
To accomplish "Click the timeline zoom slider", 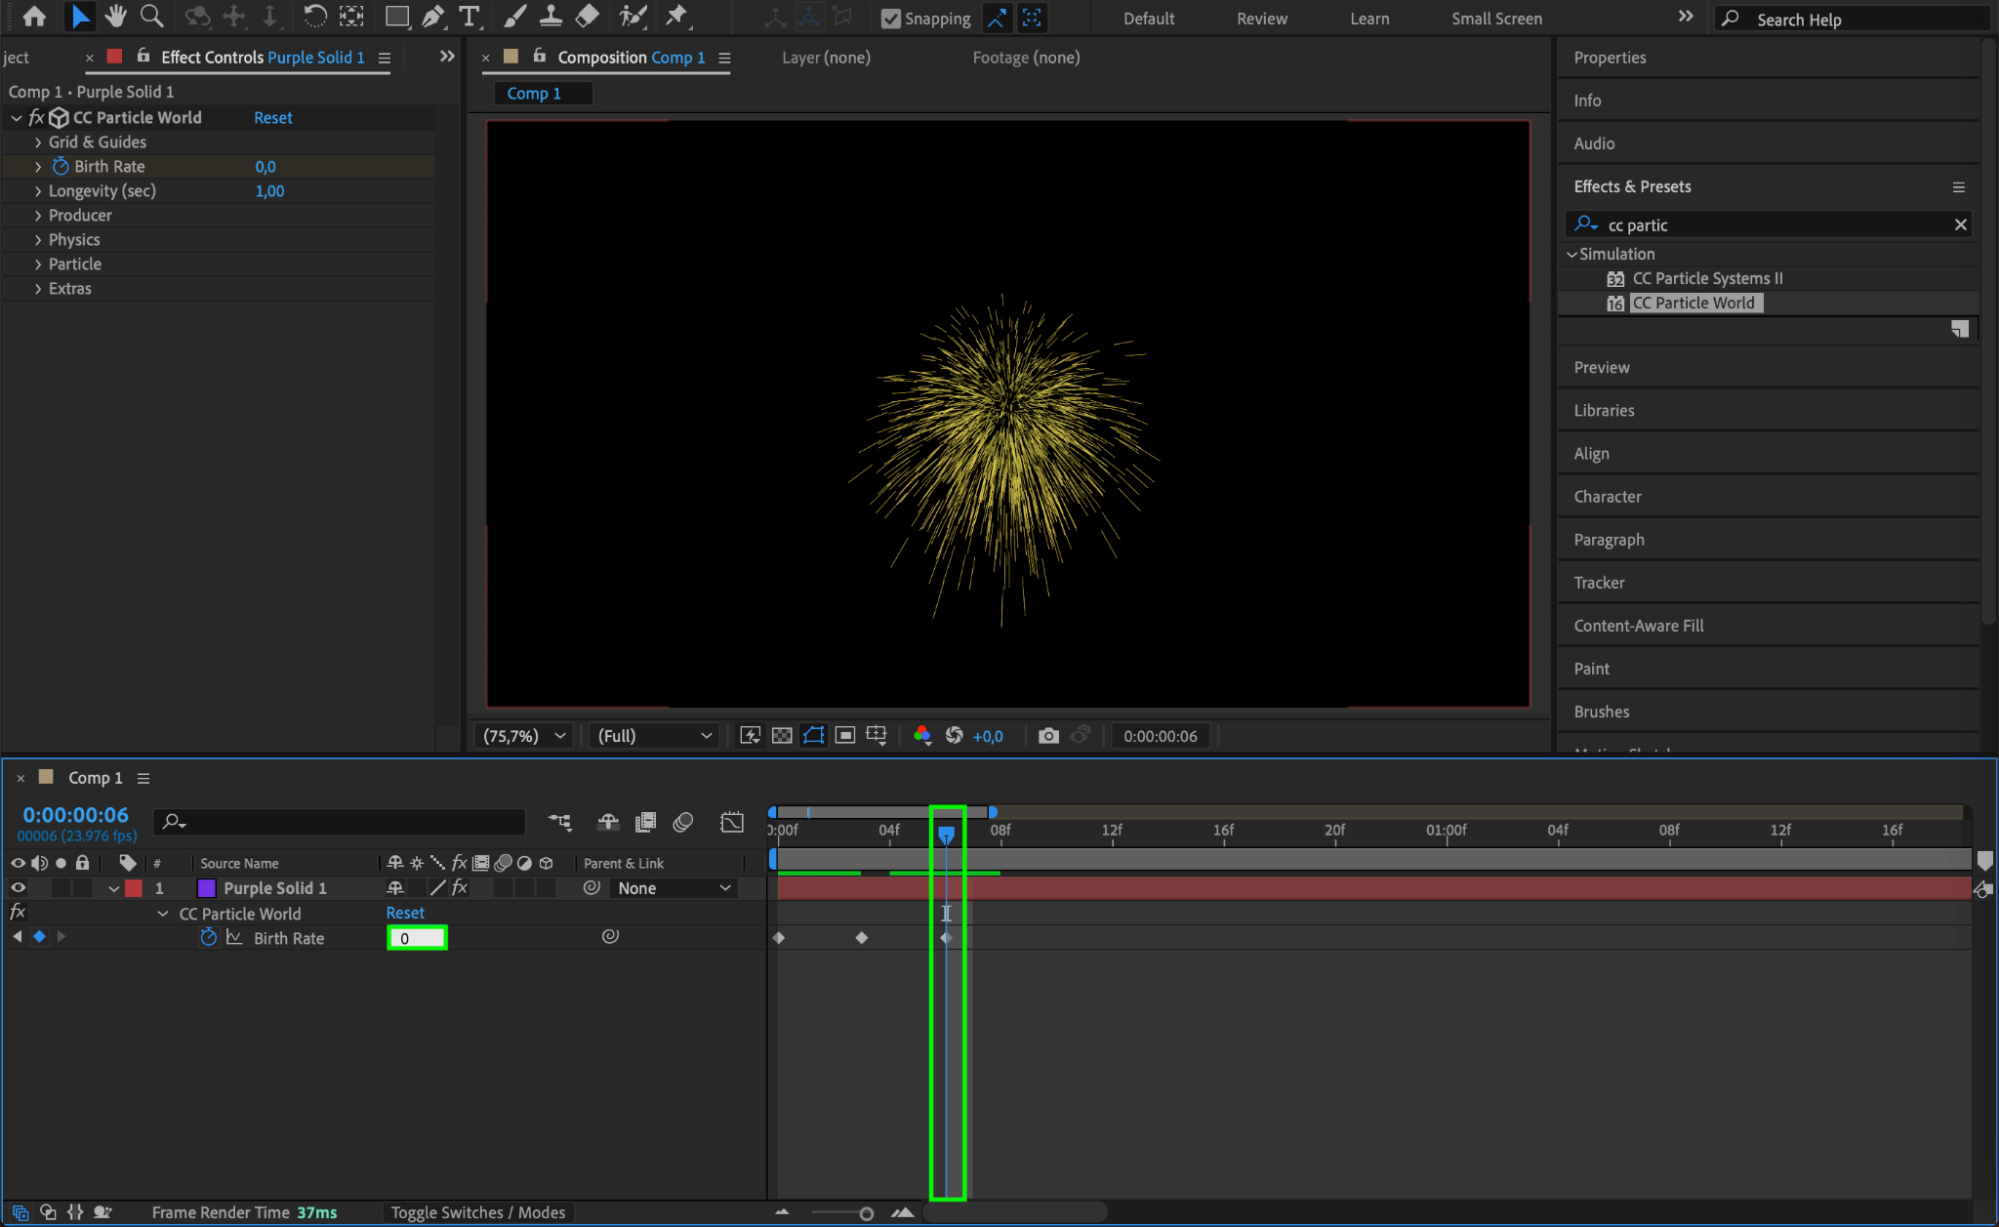I will [x=866, y=1213].
